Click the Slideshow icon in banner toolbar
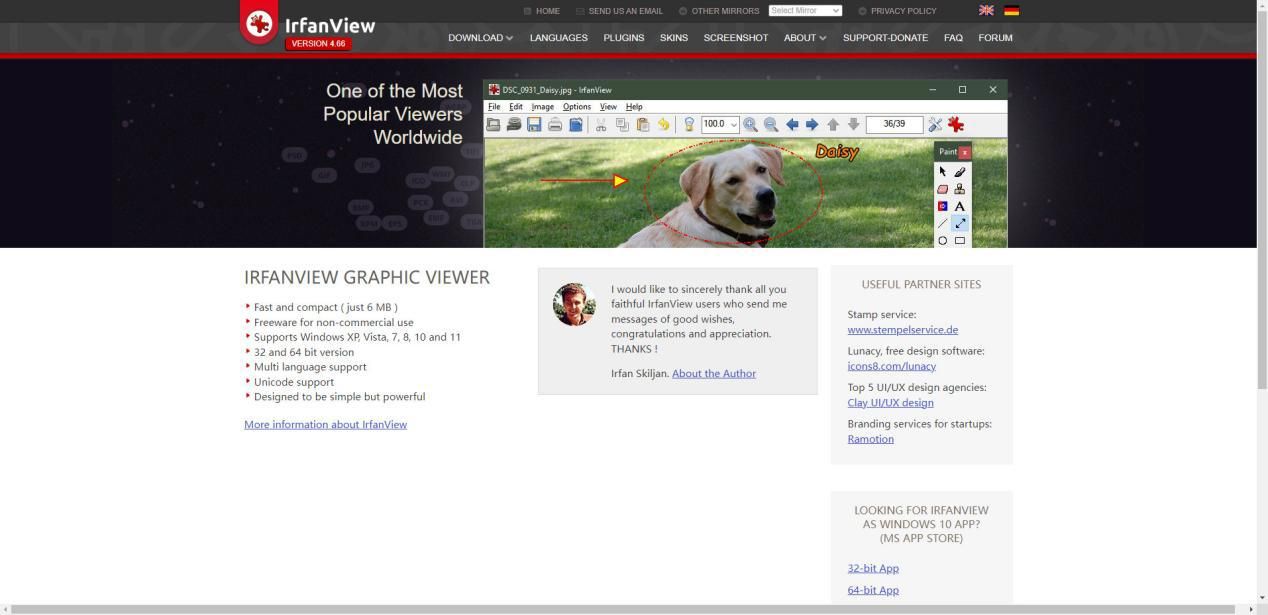The width and height of the screenshot is (1268, 615). [x=514, y=125]
